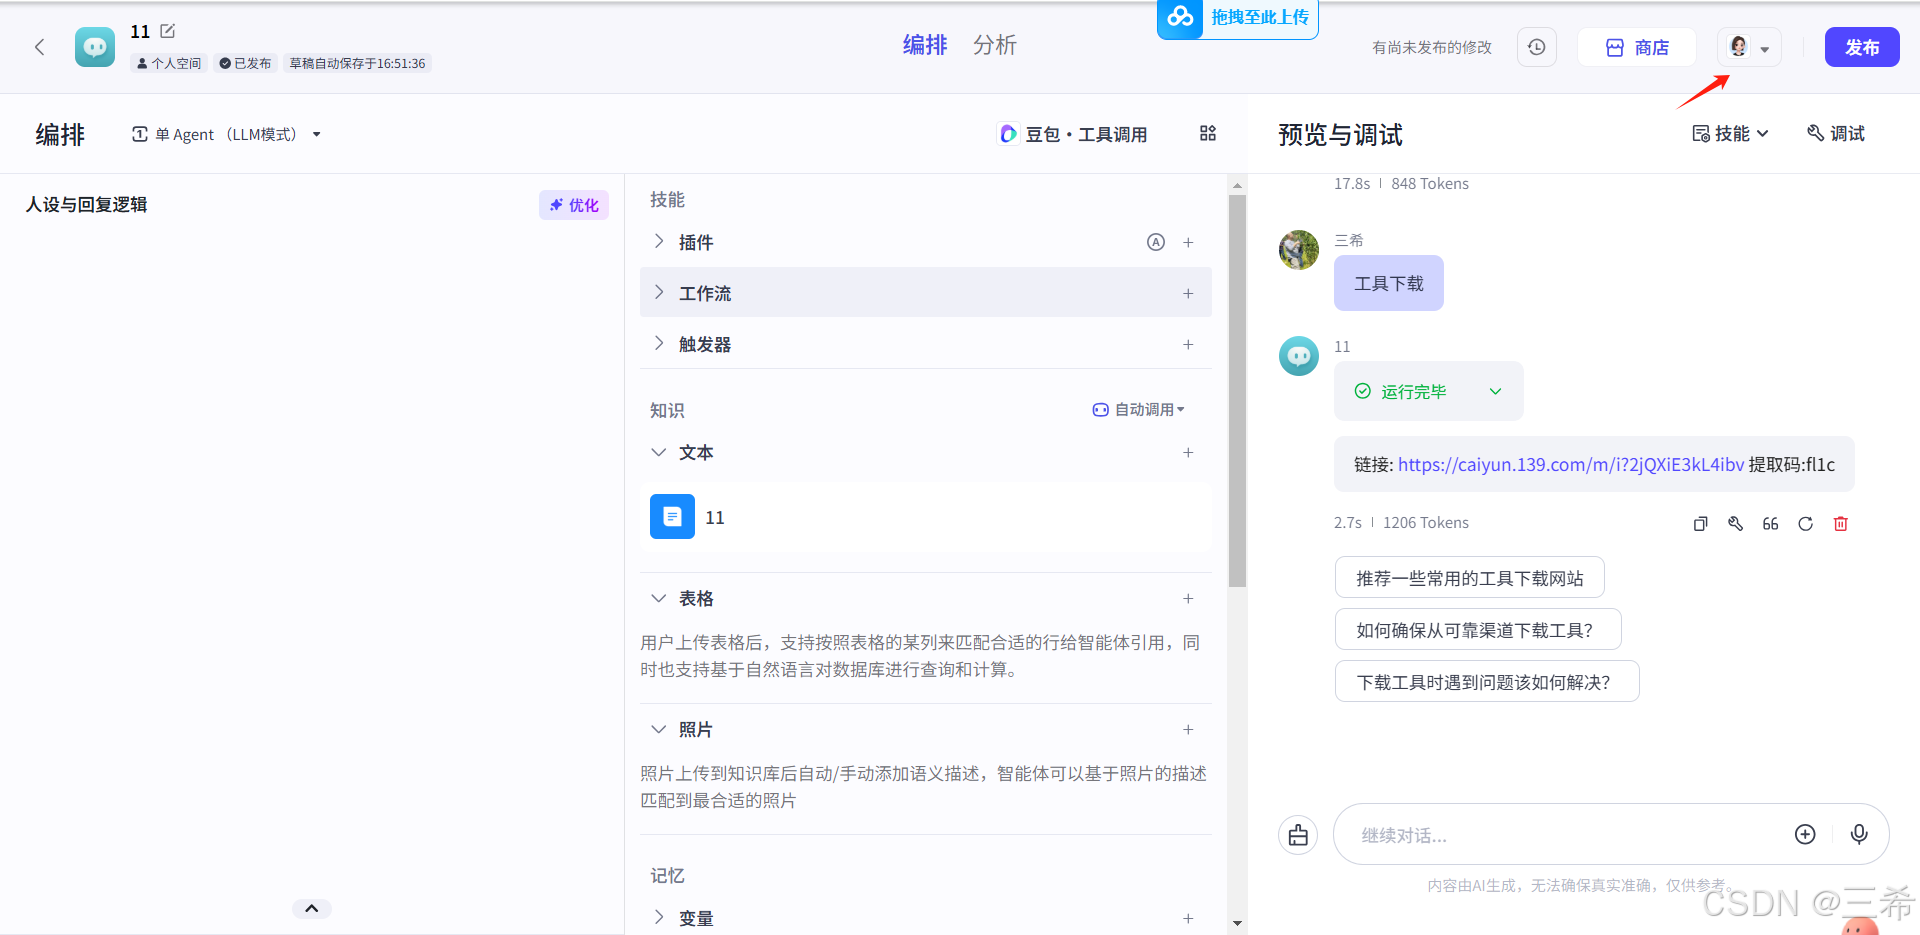Image resolution: width=1920 pixels, height=935 pixels.
Task: Collapse prompt panel with bottom chevron button
Action: [312, 908]
